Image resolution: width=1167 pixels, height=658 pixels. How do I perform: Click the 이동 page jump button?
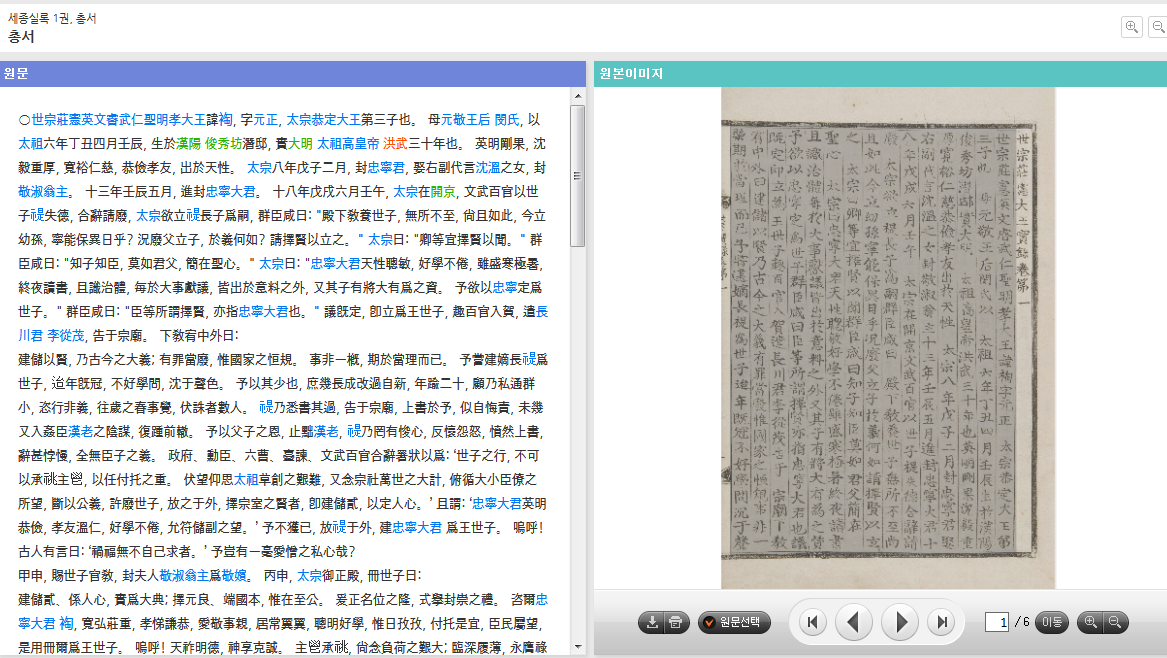(1053, 623)
